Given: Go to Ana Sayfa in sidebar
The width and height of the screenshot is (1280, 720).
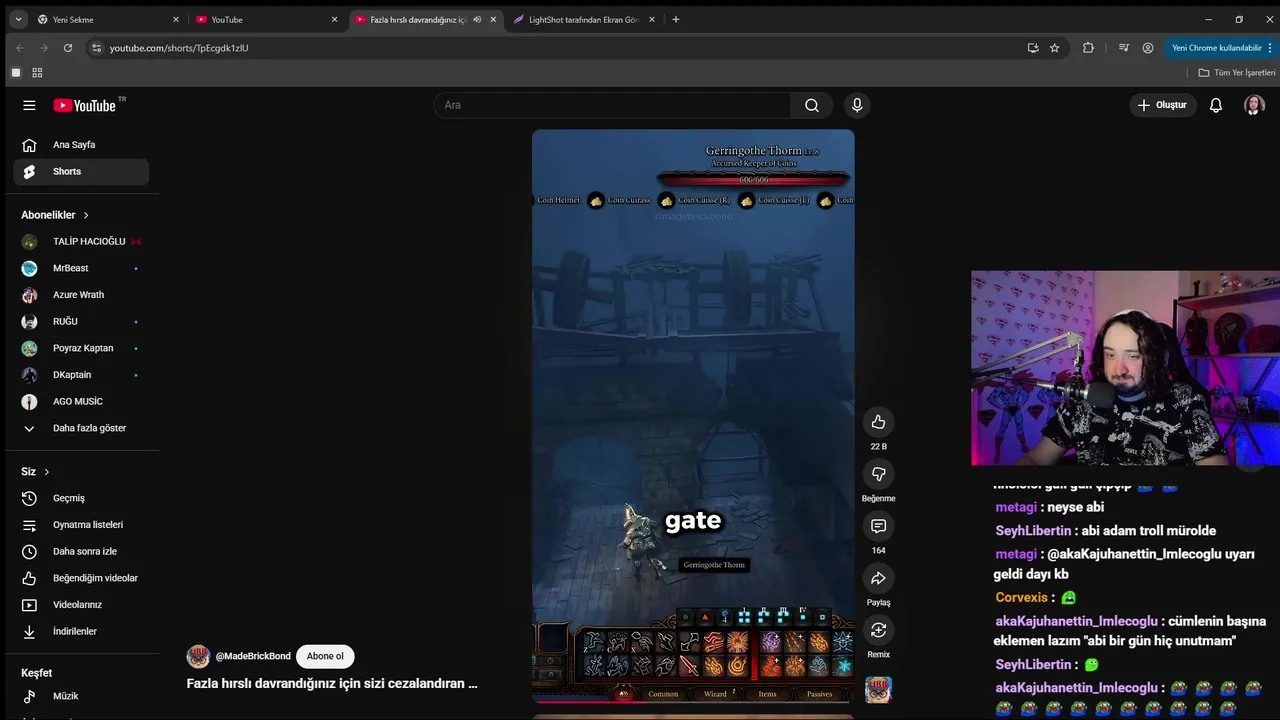Looking at the screenshot, I should pos(81,145).
